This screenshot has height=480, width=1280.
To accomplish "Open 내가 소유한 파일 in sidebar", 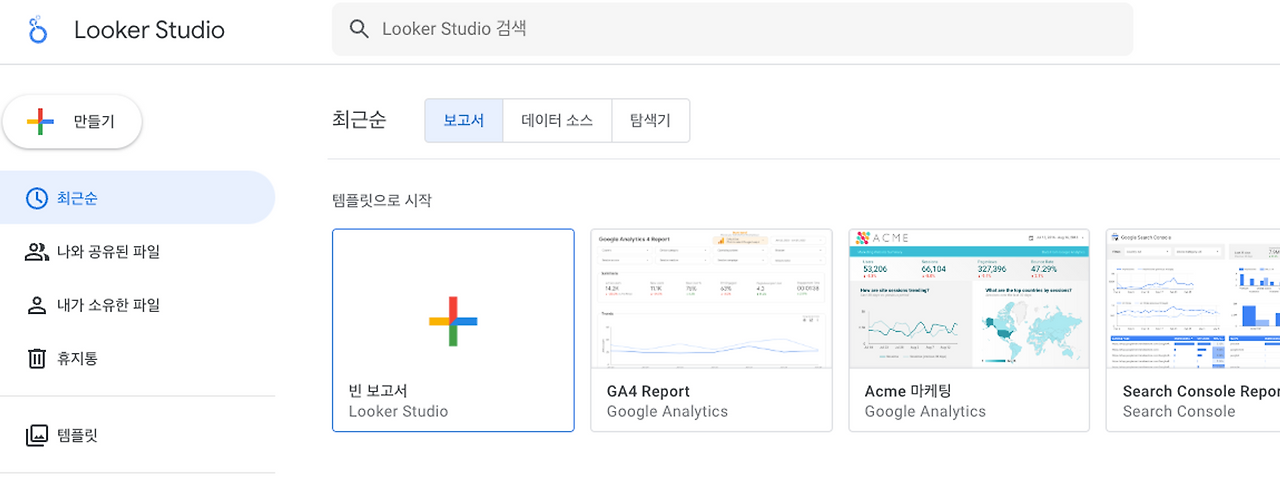I will tap(137, 305).
